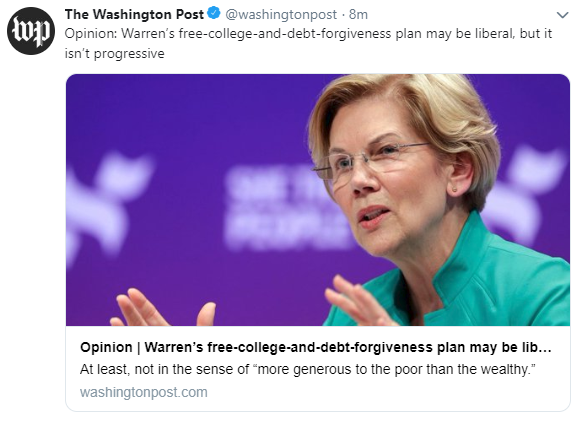The height and width of the screenshot is (426, 580).
Task: Click the blurred white text on purple backdrop
Action: [287, 207]
